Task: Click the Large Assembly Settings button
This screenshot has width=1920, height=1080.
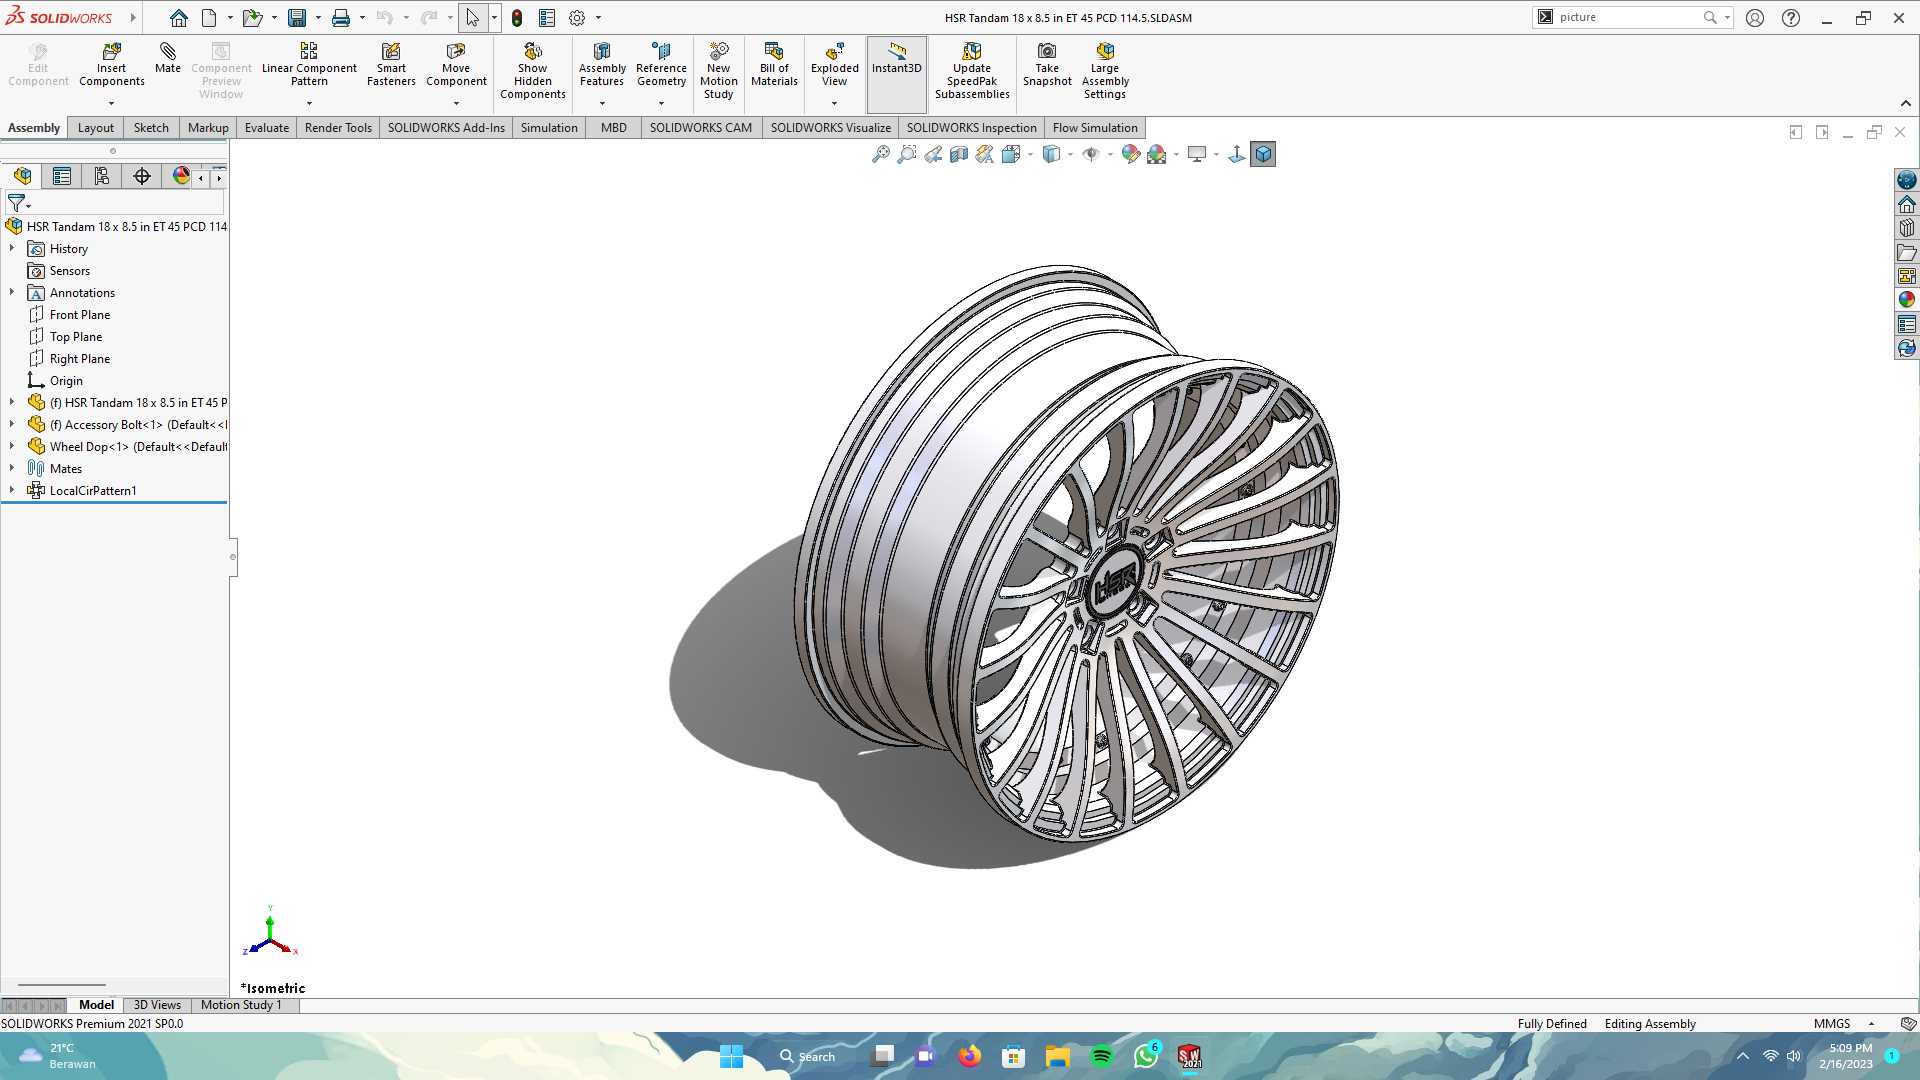Action: (x=1105, y=70)
